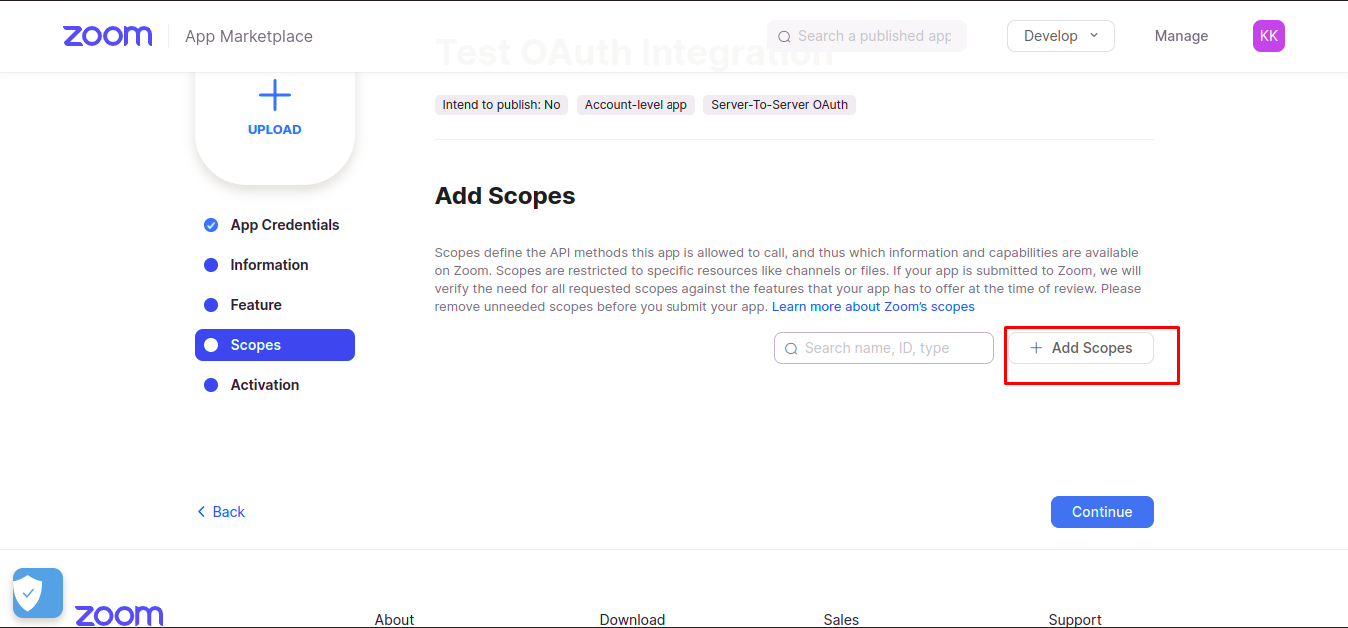
Task: Open the About footer section
Action: tap(394, 620)
